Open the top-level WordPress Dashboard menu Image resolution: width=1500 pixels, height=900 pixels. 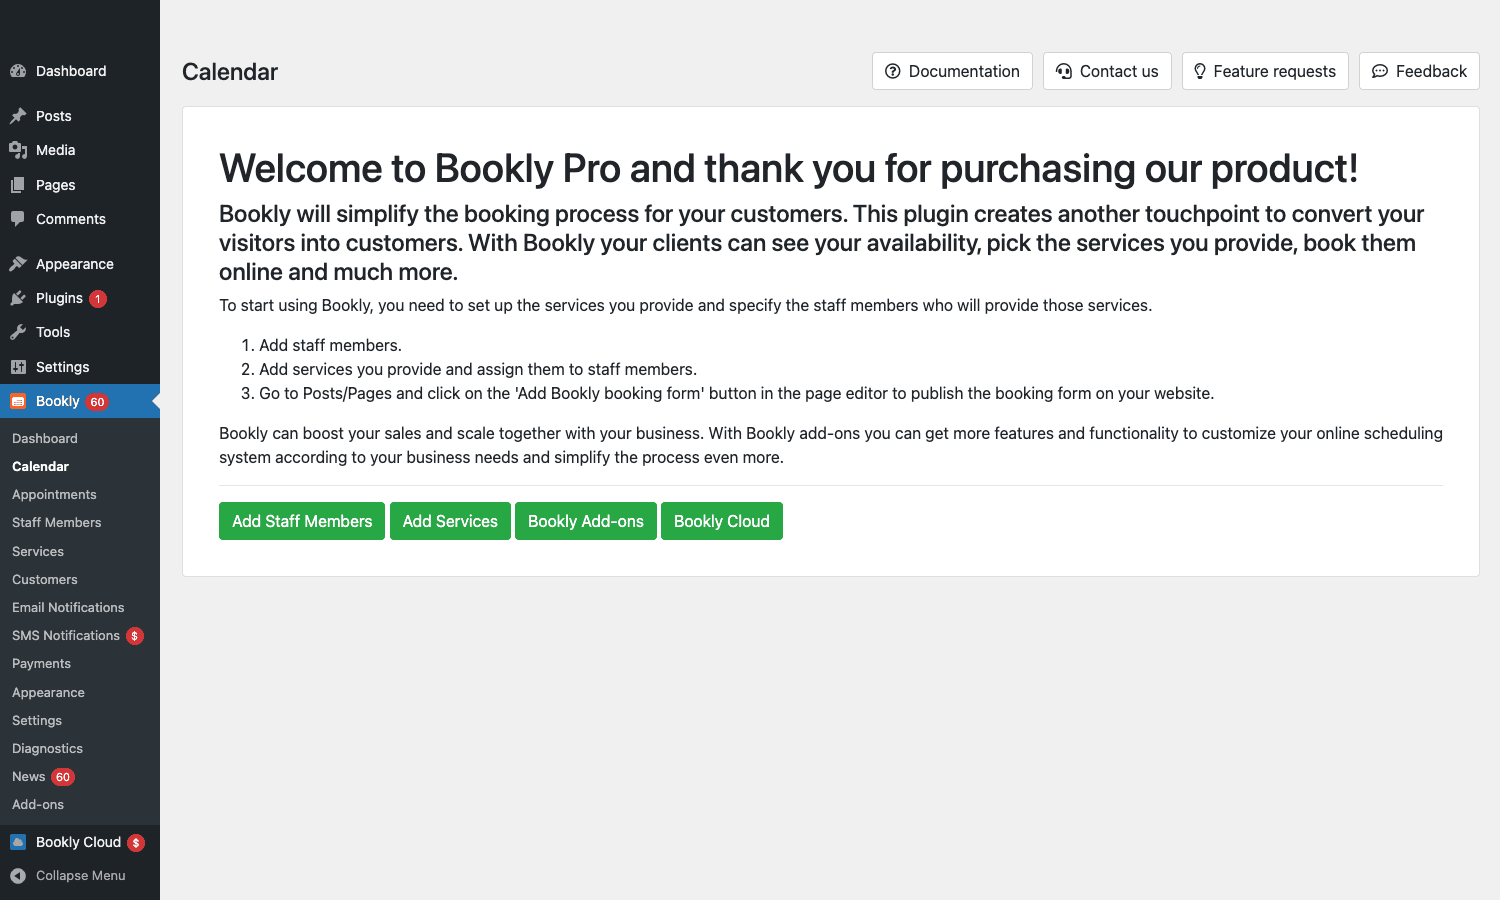[80, 71]
